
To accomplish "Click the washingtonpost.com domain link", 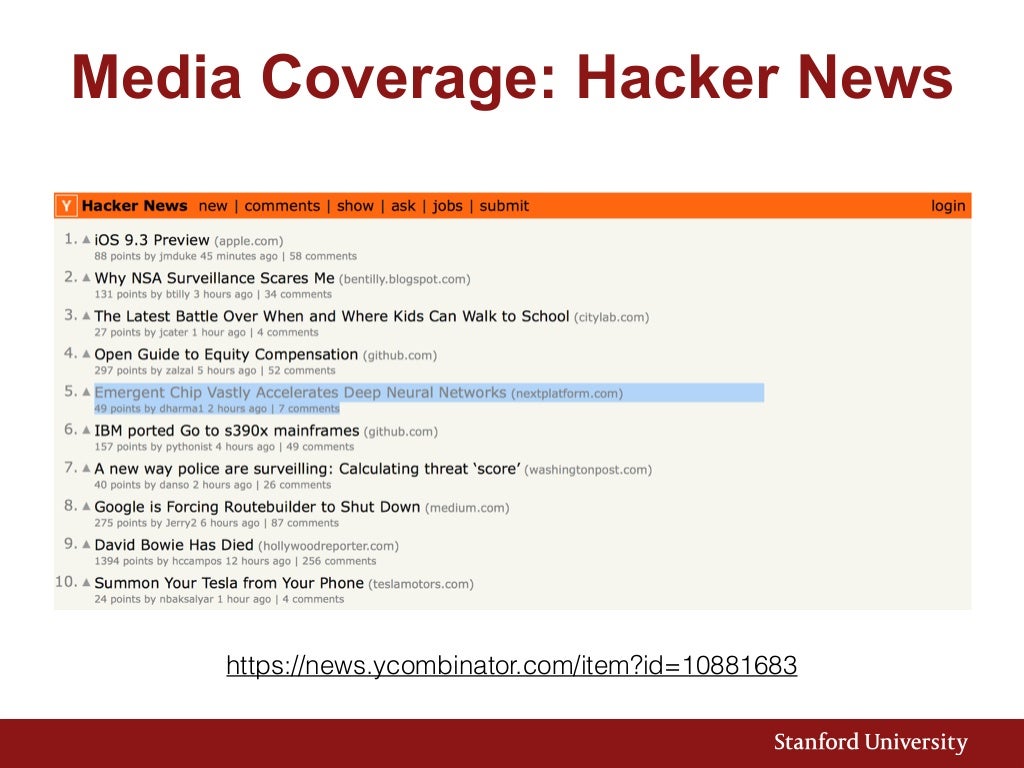I will pos(588,470).
